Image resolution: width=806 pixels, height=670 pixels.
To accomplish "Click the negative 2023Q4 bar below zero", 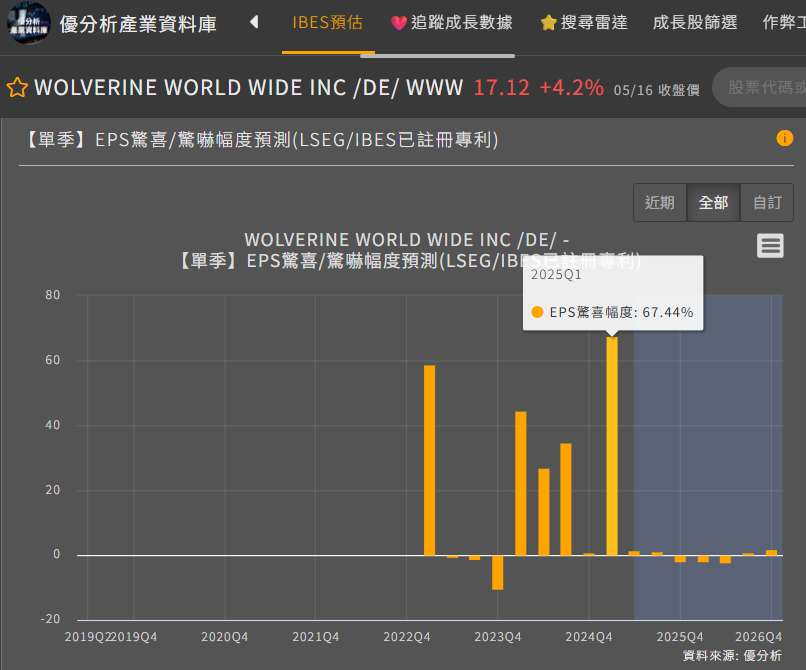I will (498, 572).
